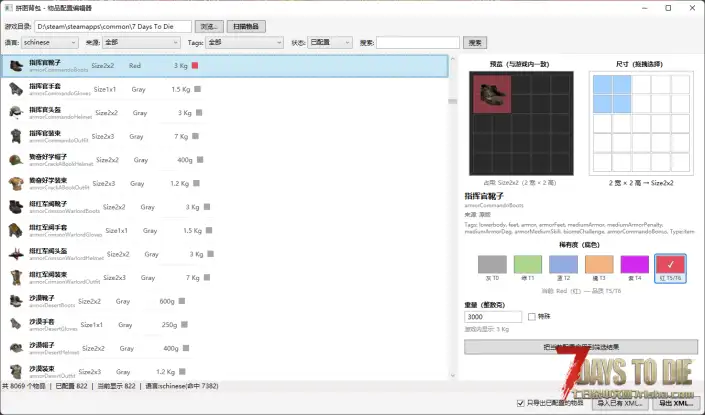Screen dimensions: 705x415
Task: Select the 绯红军阀装束 CrimsonWarlordOutfit icon
Action: 16,277
